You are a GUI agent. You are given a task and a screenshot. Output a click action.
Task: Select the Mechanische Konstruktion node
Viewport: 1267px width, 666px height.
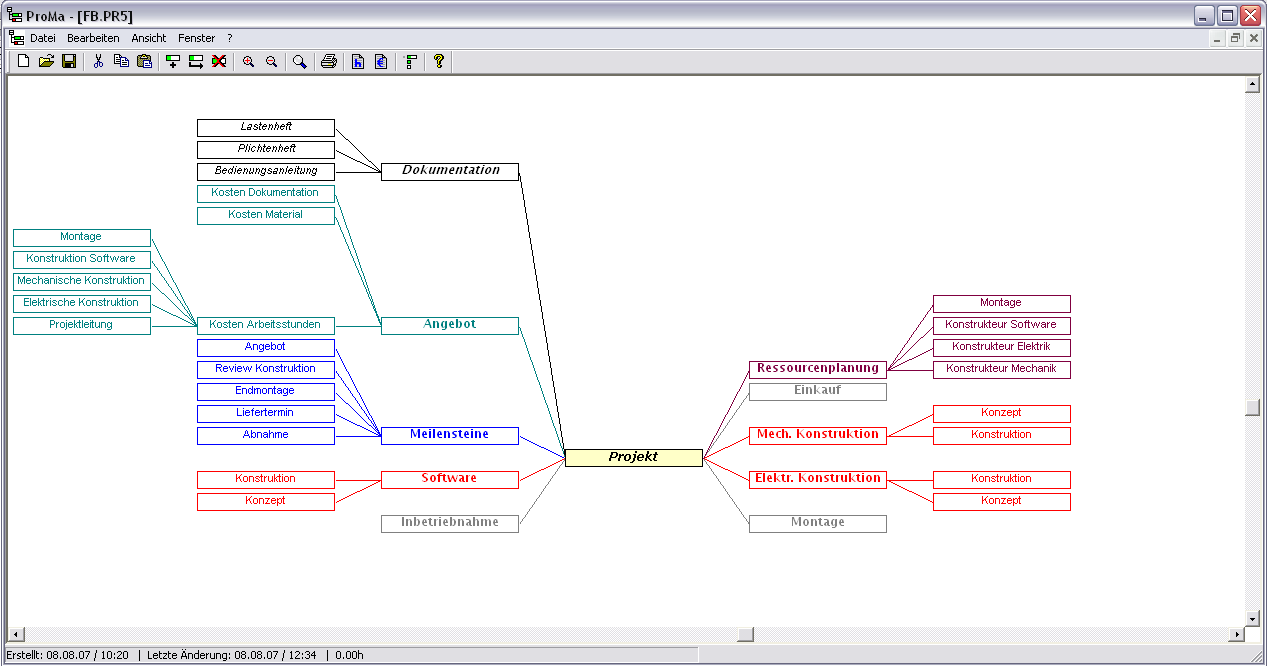(x=82, y=282)
